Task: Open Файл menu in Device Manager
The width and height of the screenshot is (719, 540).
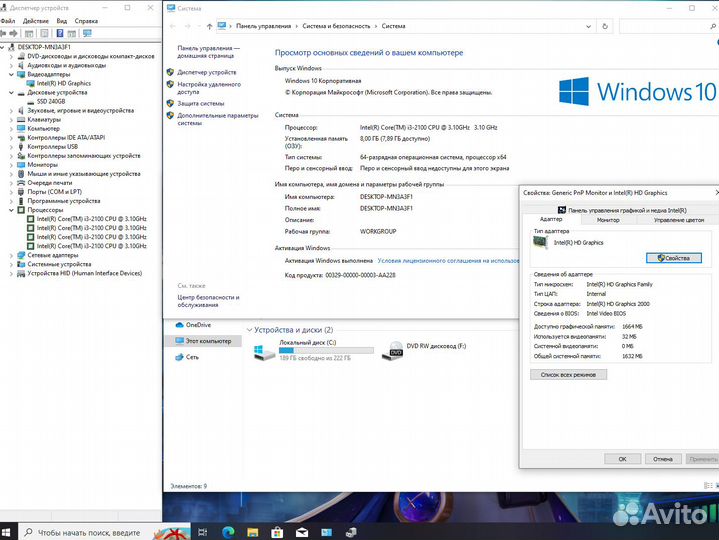Action: (x=8, y=21)
